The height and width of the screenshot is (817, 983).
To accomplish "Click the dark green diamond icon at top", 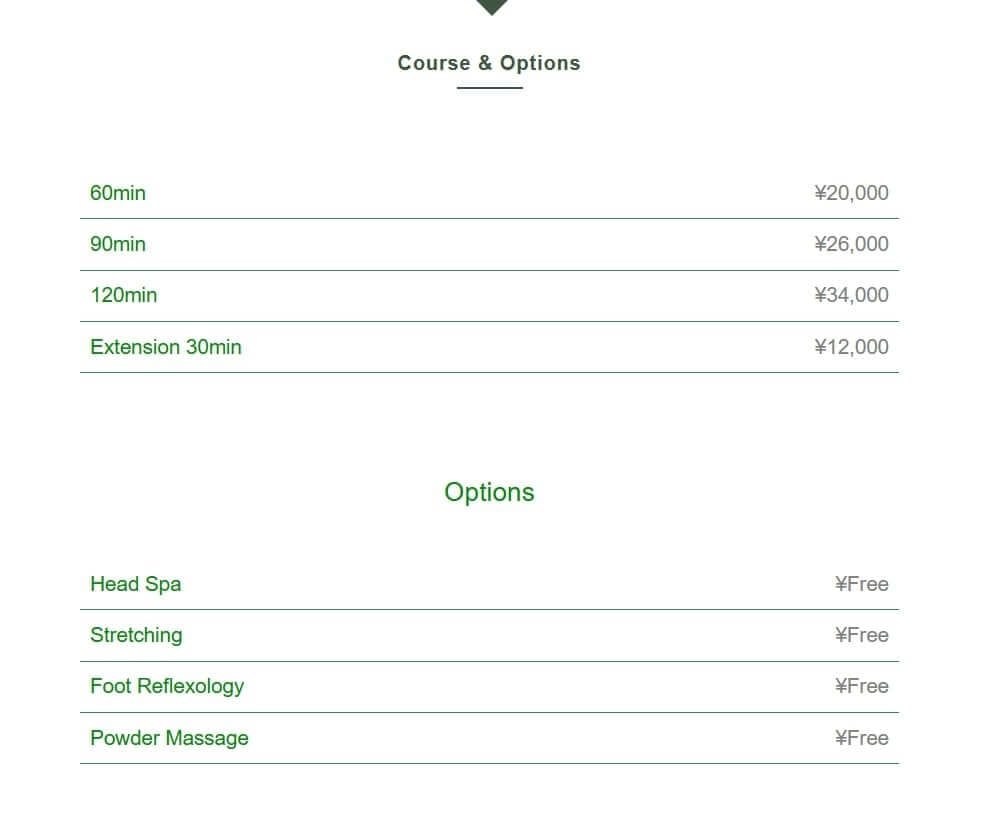I will click(491, 5).
